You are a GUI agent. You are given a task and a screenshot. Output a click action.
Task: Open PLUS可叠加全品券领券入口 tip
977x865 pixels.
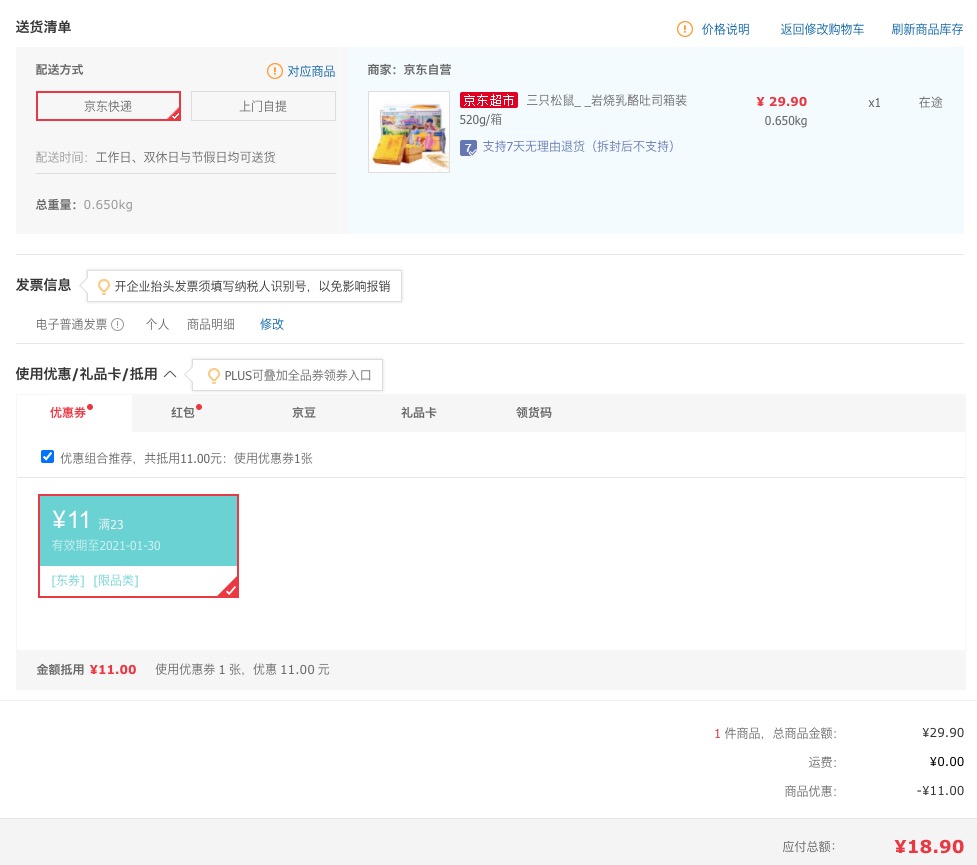click(x=298, y=375)
